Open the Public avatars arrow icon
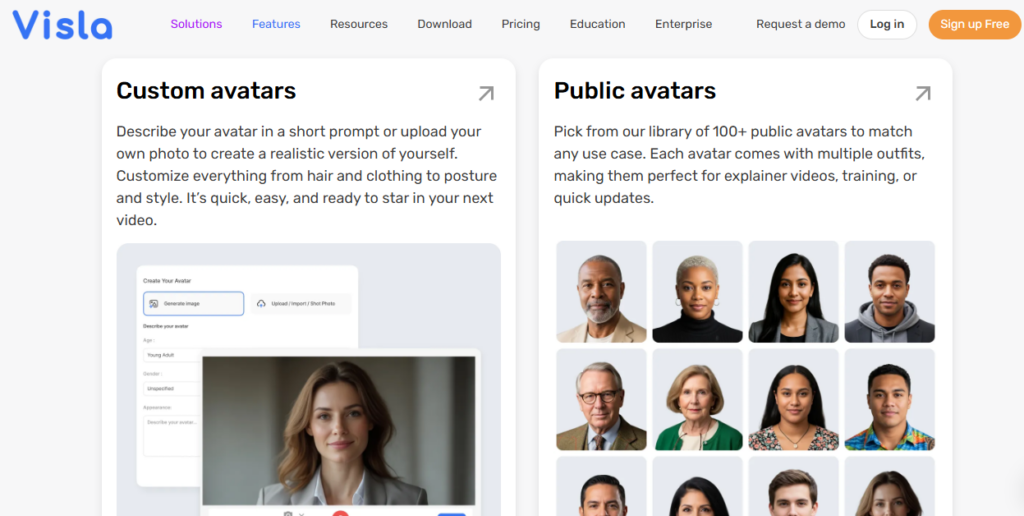 [923, 93]
